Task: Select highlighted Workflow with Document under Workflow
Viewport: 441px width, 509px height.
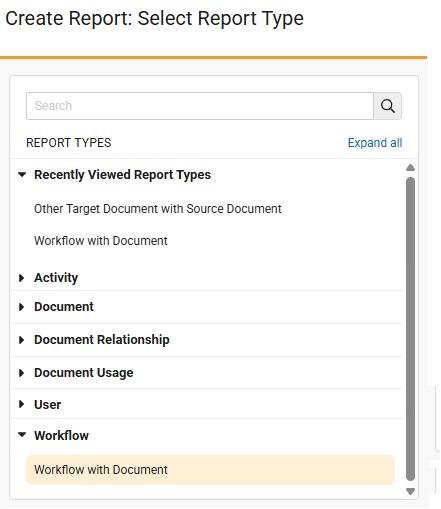Action: point(210,470)
